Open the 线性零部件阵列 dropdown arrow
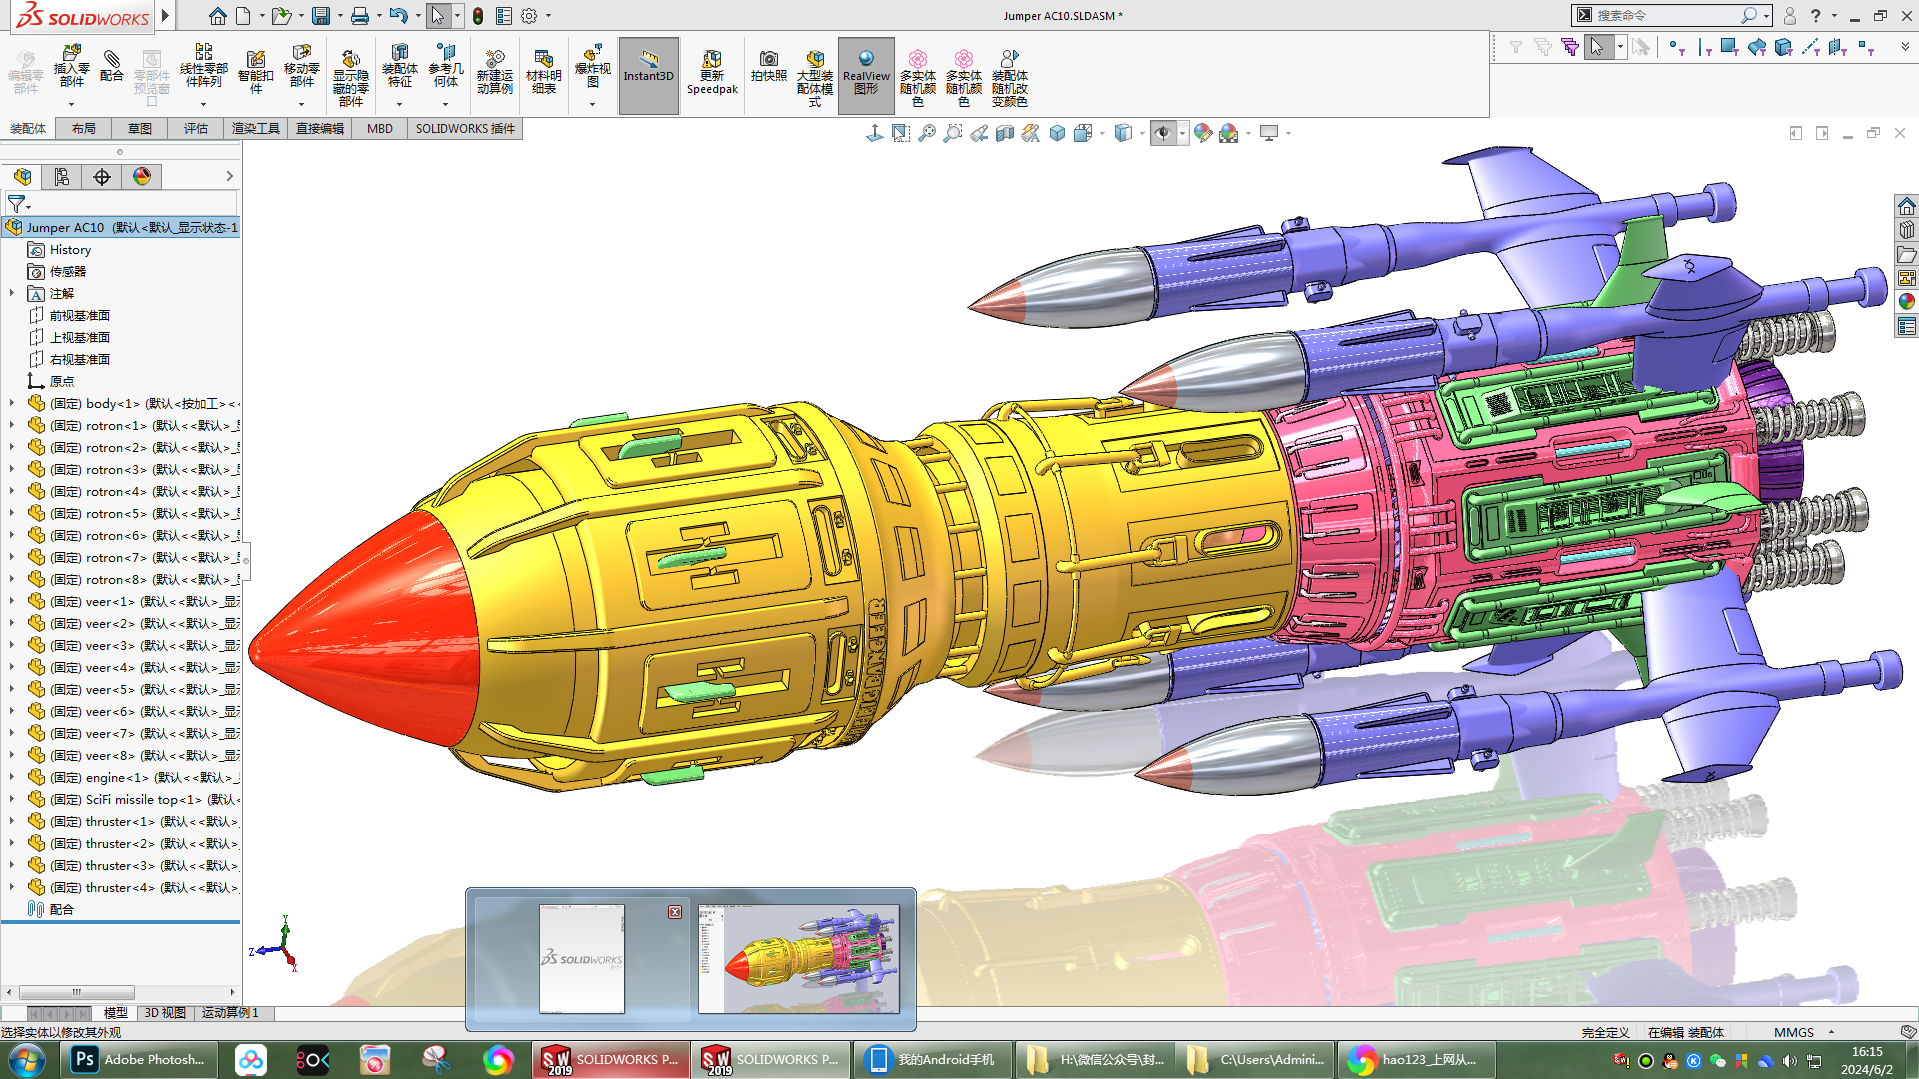The width and height of the screenshot is (1919, 1079). tap(203, 104)
